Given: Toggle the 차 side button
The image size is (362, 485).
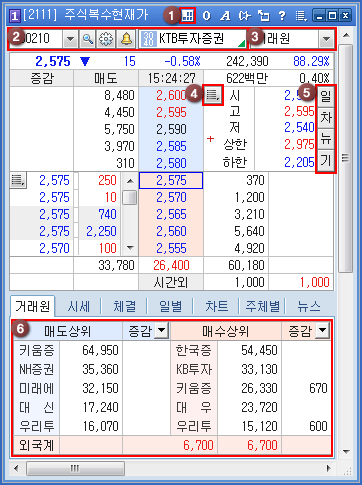Looking at the screenshot, I should pos(326,117).
